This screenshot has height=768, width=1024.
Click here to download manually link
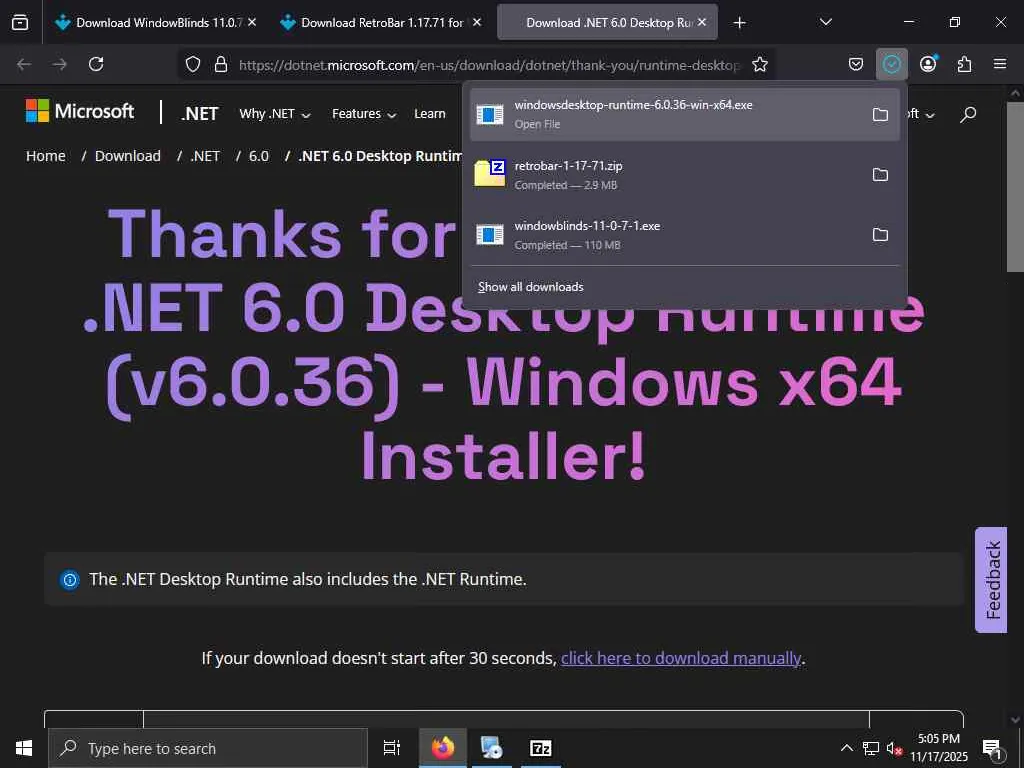(x=681, y=658)
